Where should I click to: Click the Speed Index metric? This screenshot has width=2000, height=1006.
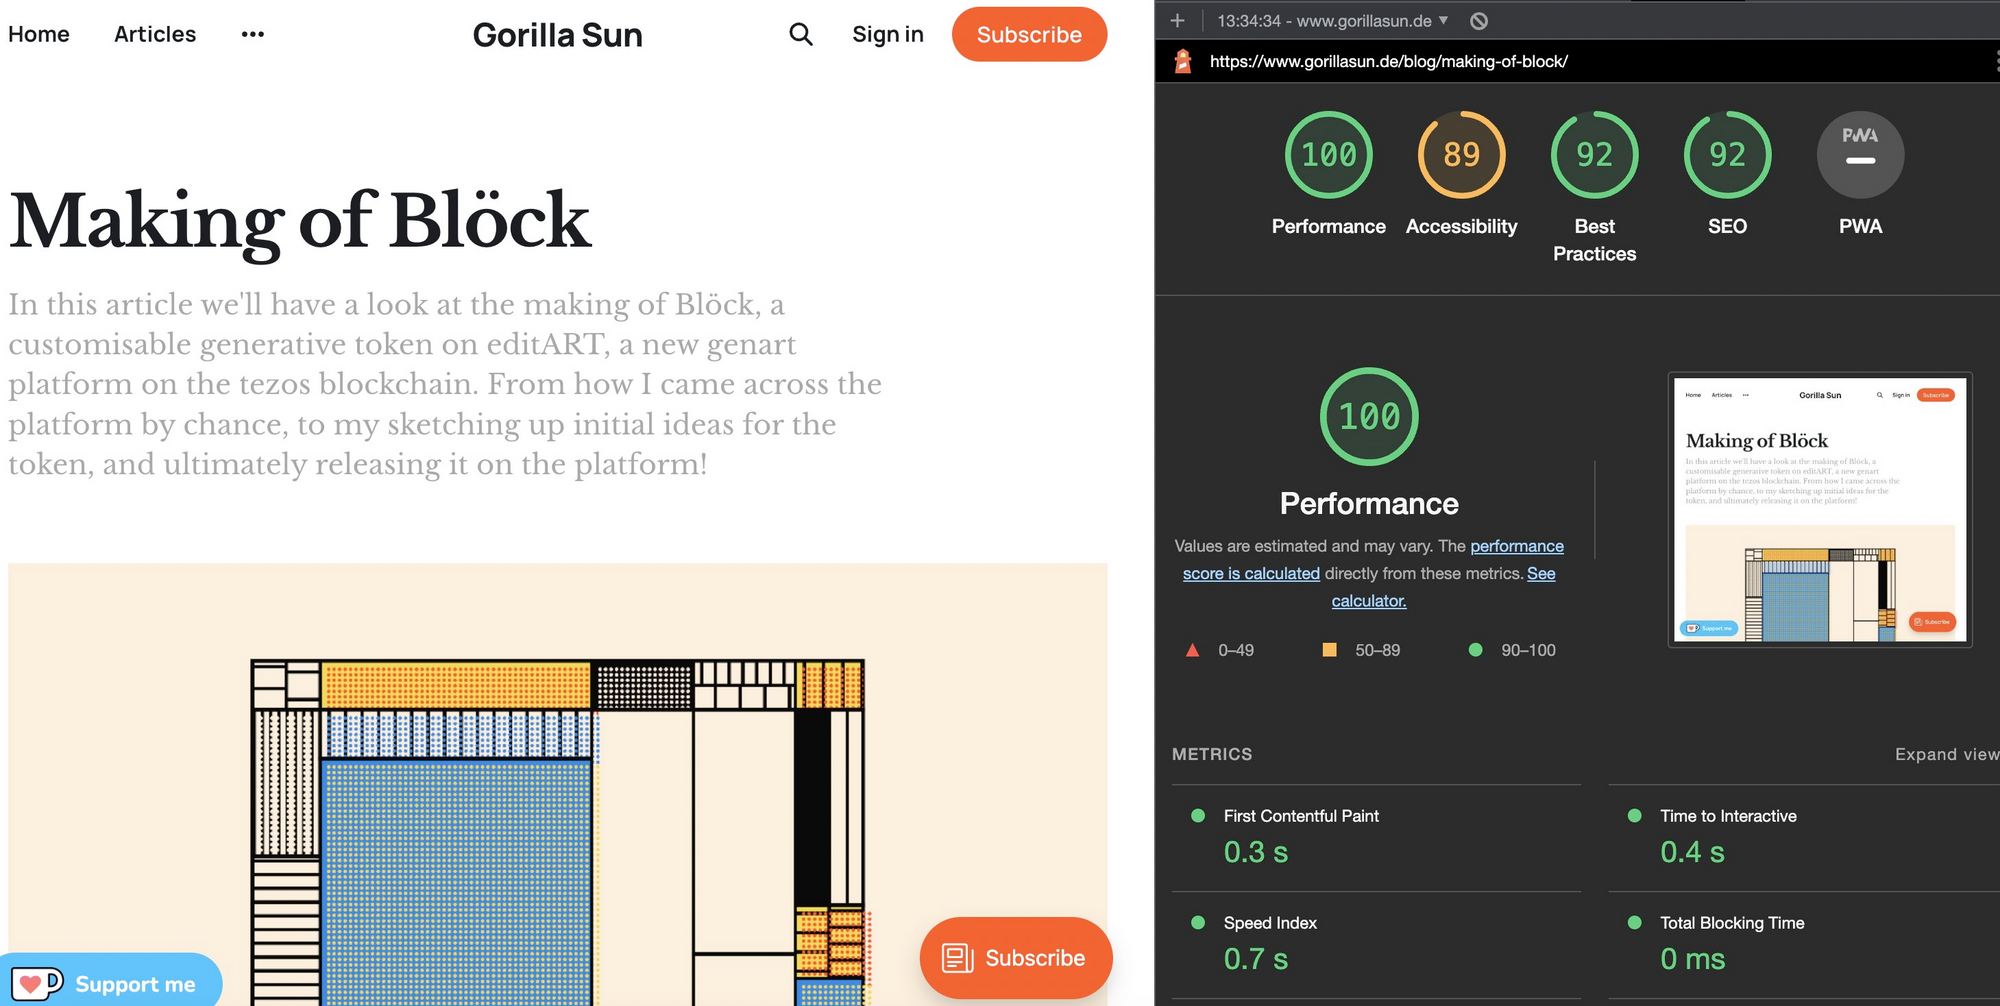click(1376, 945)
